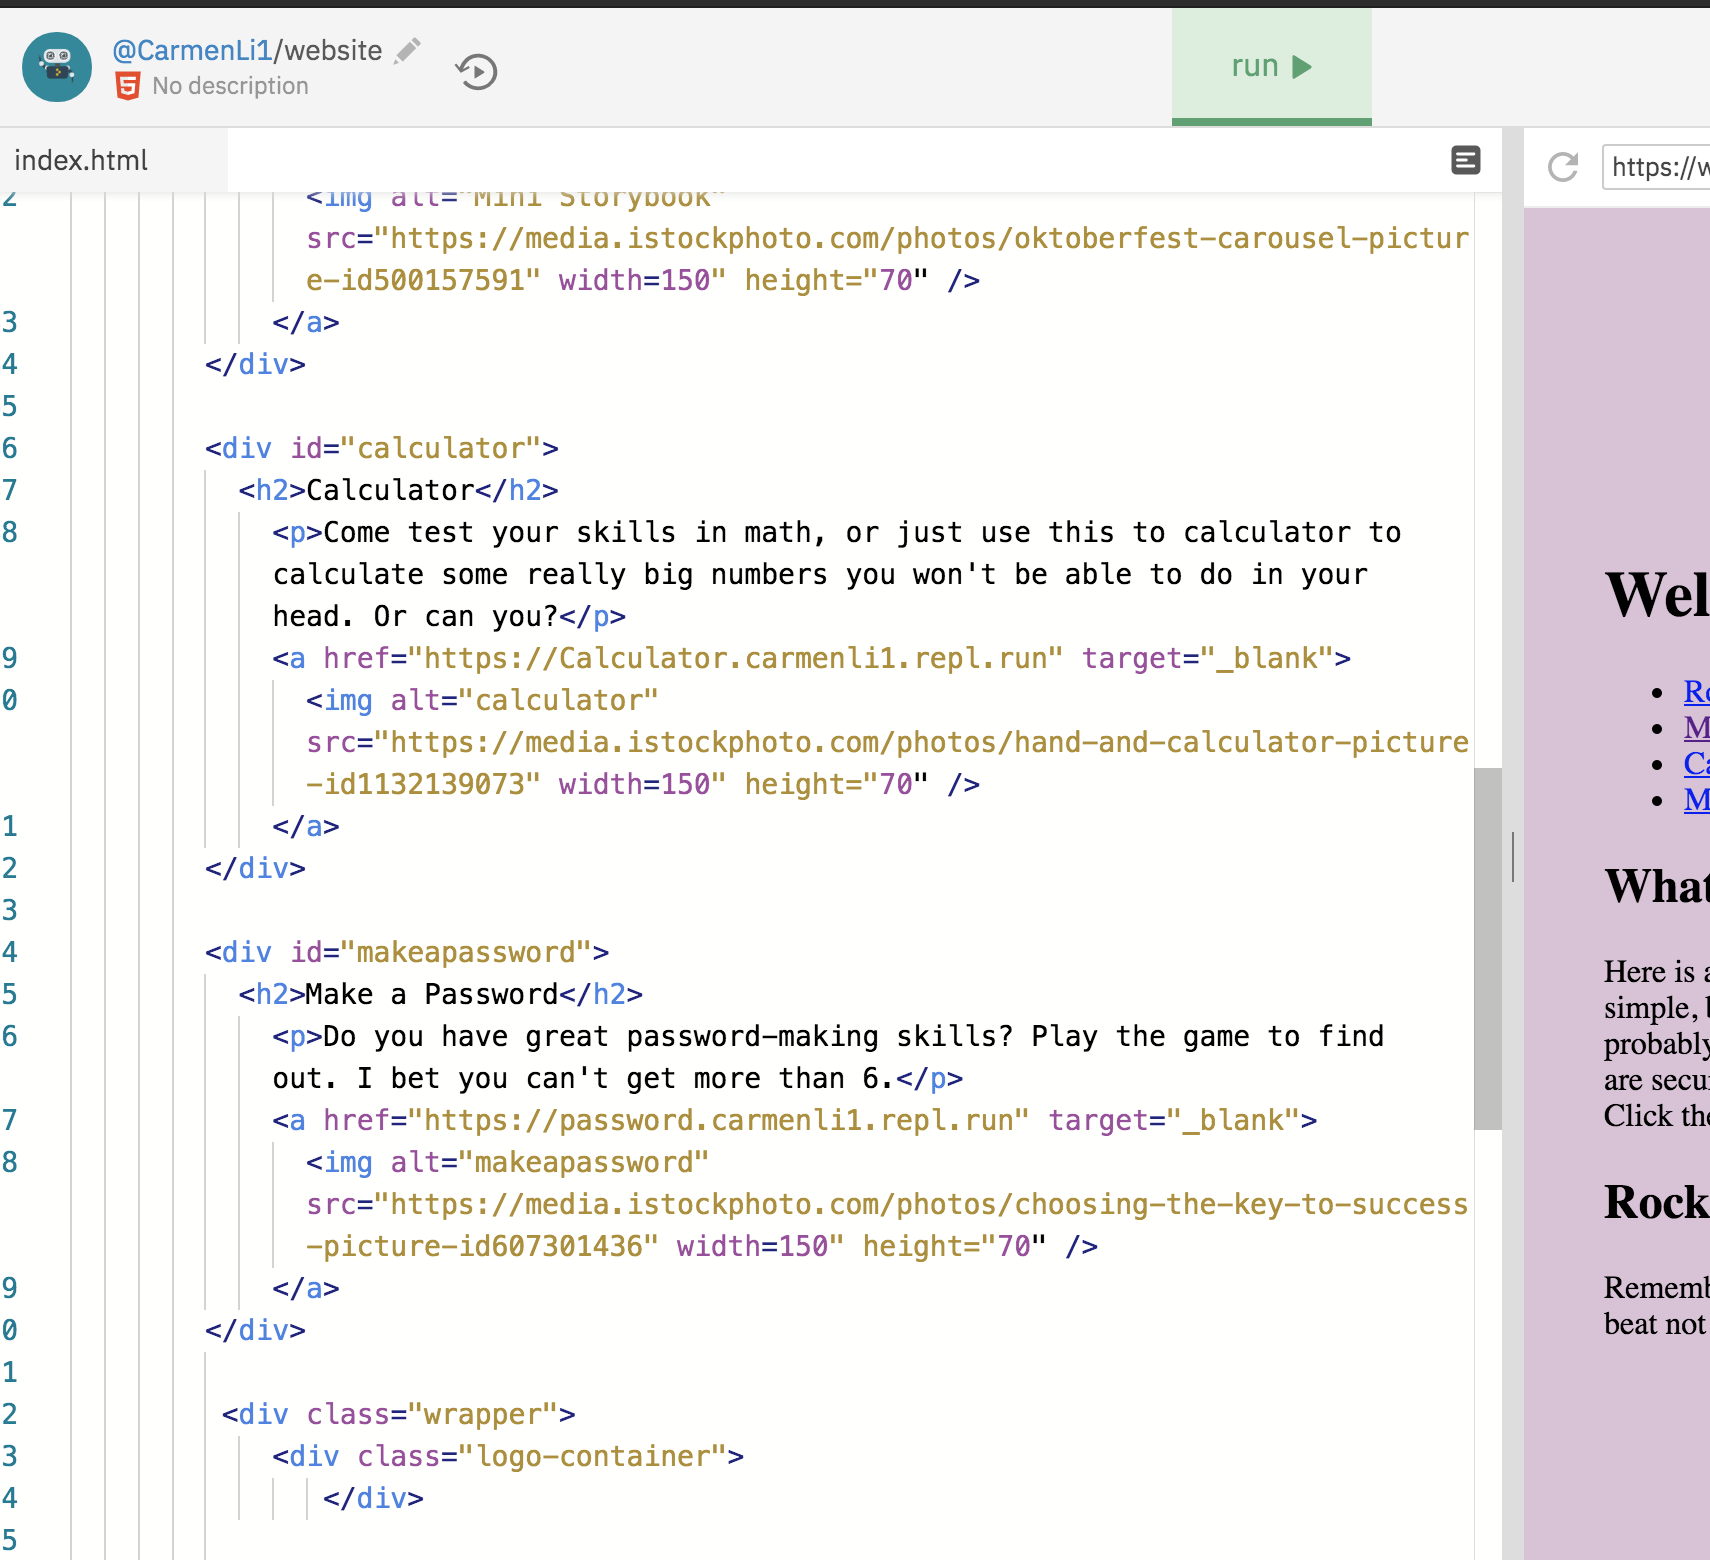Click the fourth bulleted link in preview
This screenshot has width=1710, height=1560.
[1696, 799]
